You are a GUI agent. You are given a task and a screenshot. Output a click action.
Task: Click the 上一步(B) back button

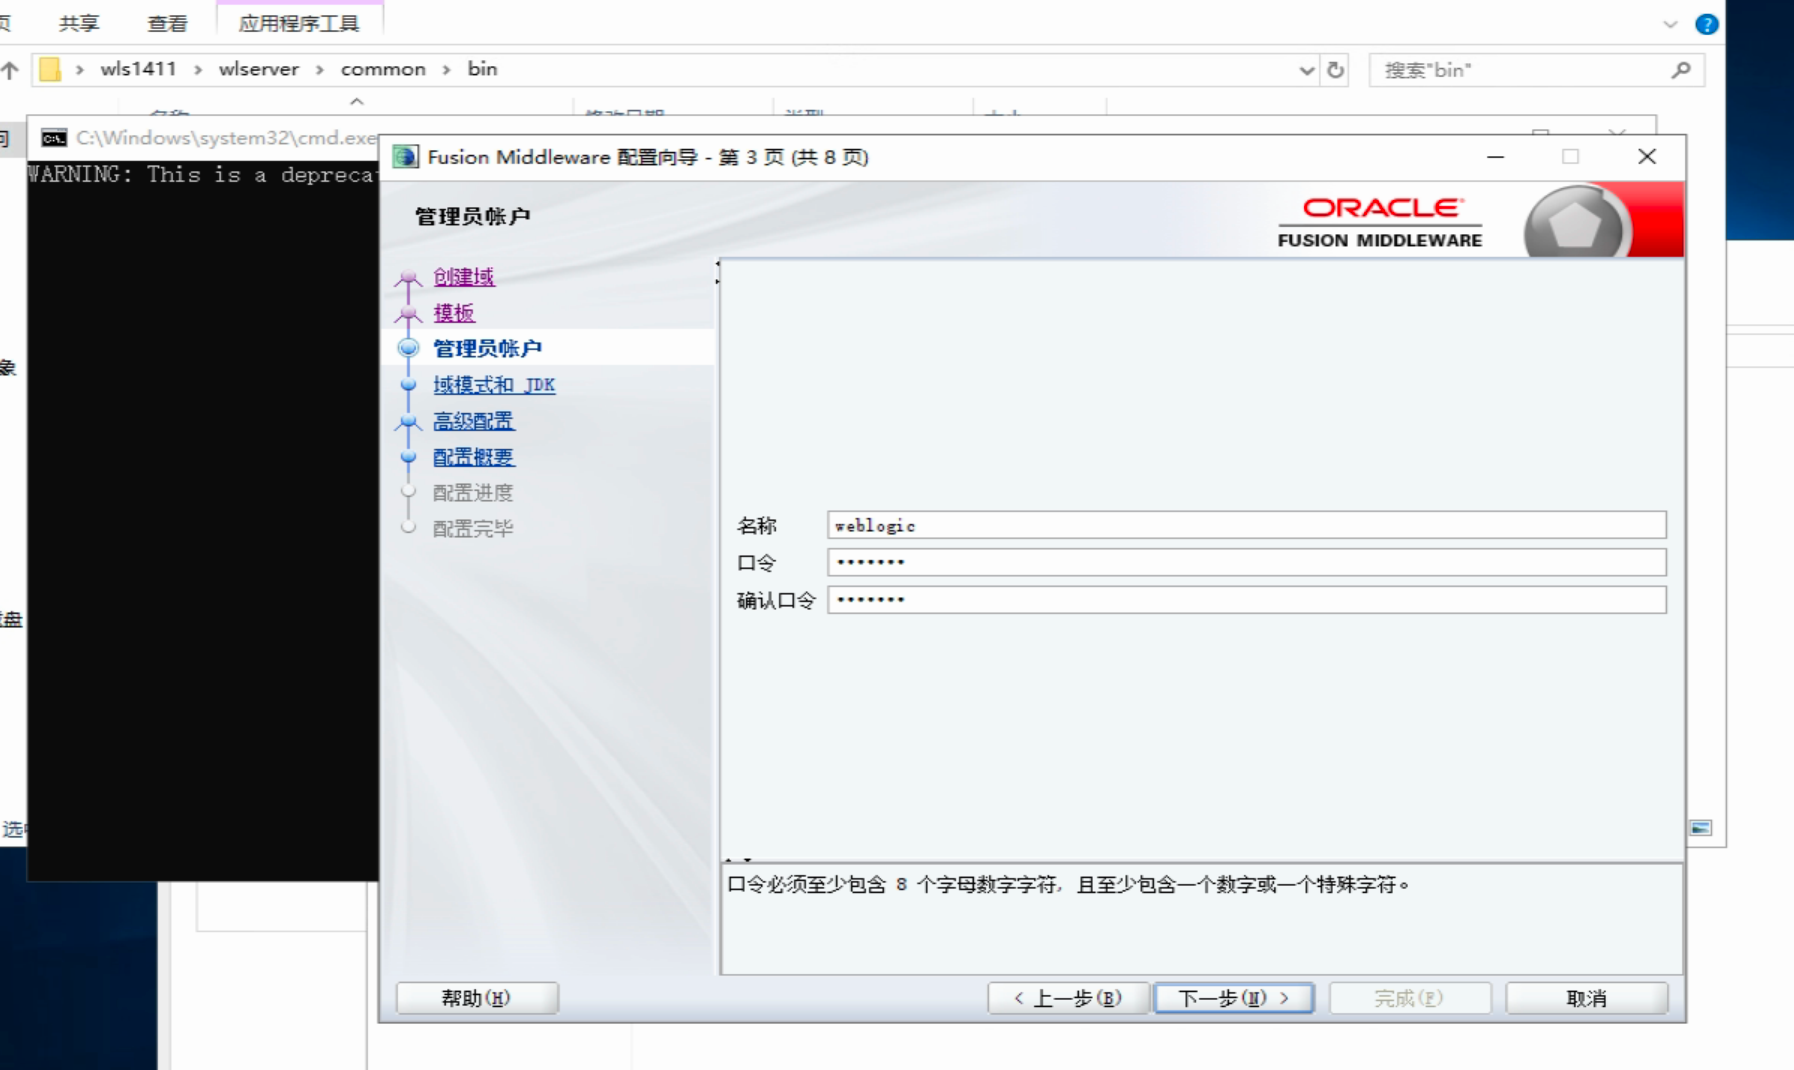pos(1067,998)
